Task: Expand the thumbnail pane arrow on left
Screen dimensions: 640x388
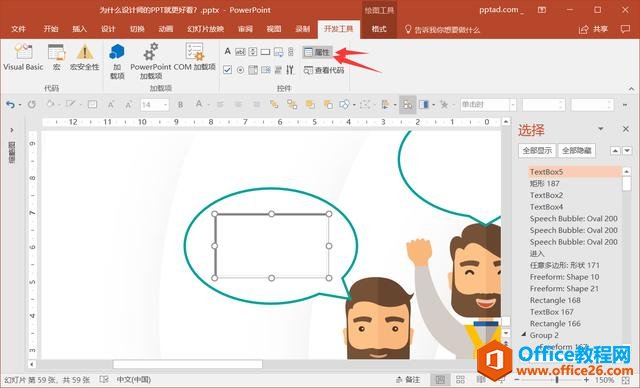Action: pyautogui.click(x=12, y=130)
